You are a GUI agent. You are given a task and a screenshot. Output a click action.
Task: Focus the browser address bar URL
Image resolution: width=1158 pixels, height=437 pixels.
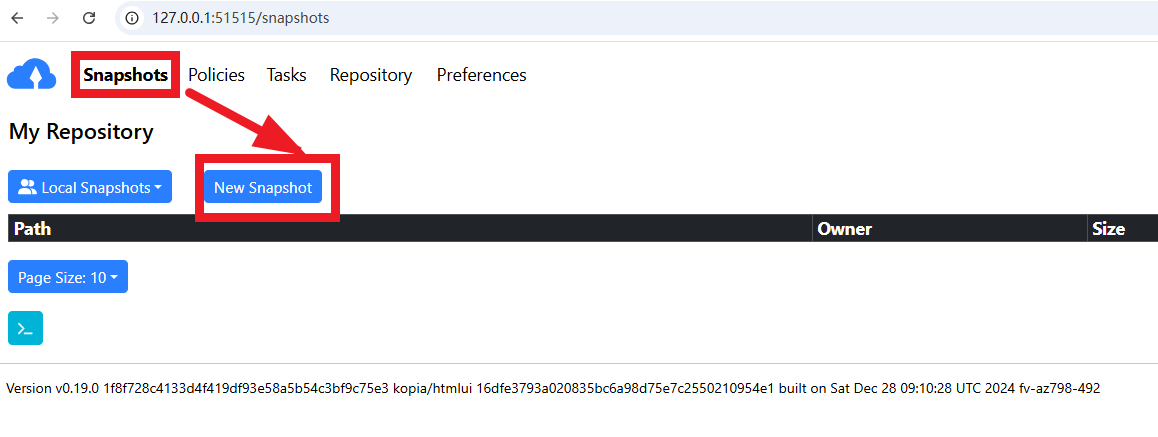coord(241,18)
